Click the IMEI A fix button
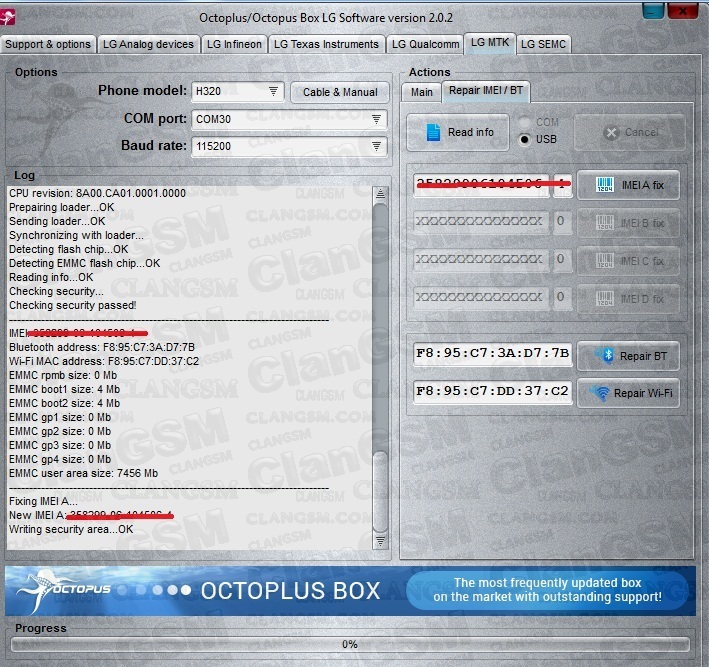This screenshot has height=667, width=709. (x=628, y=185)
